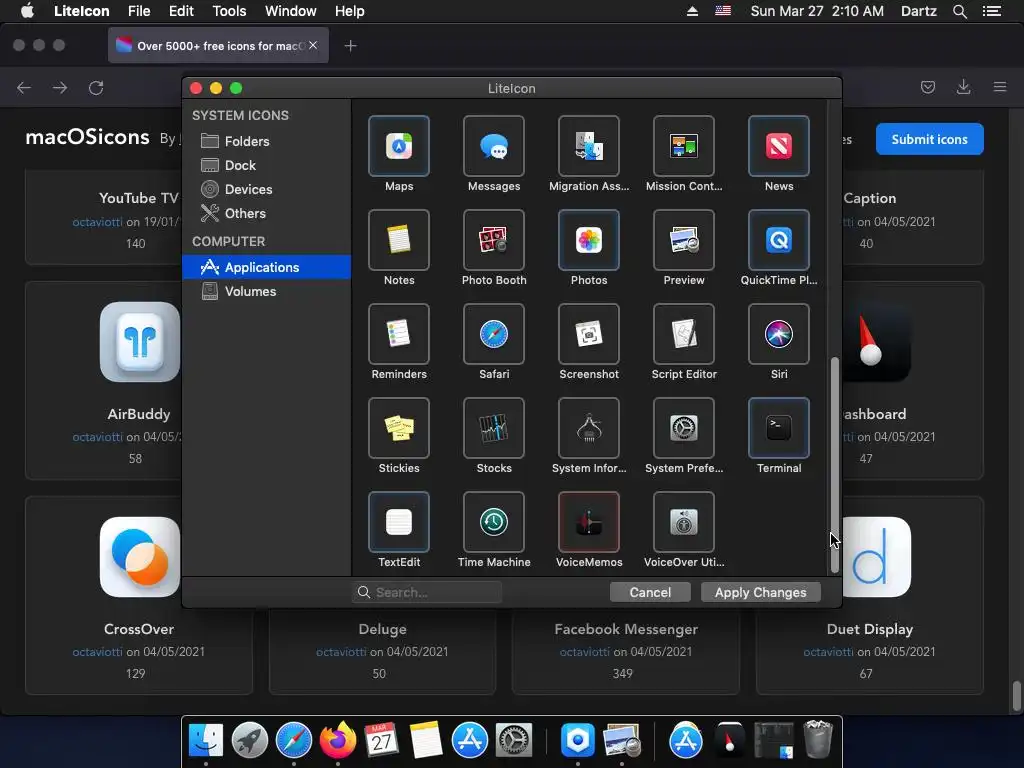Click the Safari icon in LiteIcon grid
The width and height of the screenshot is (1024, 768).
494,334
